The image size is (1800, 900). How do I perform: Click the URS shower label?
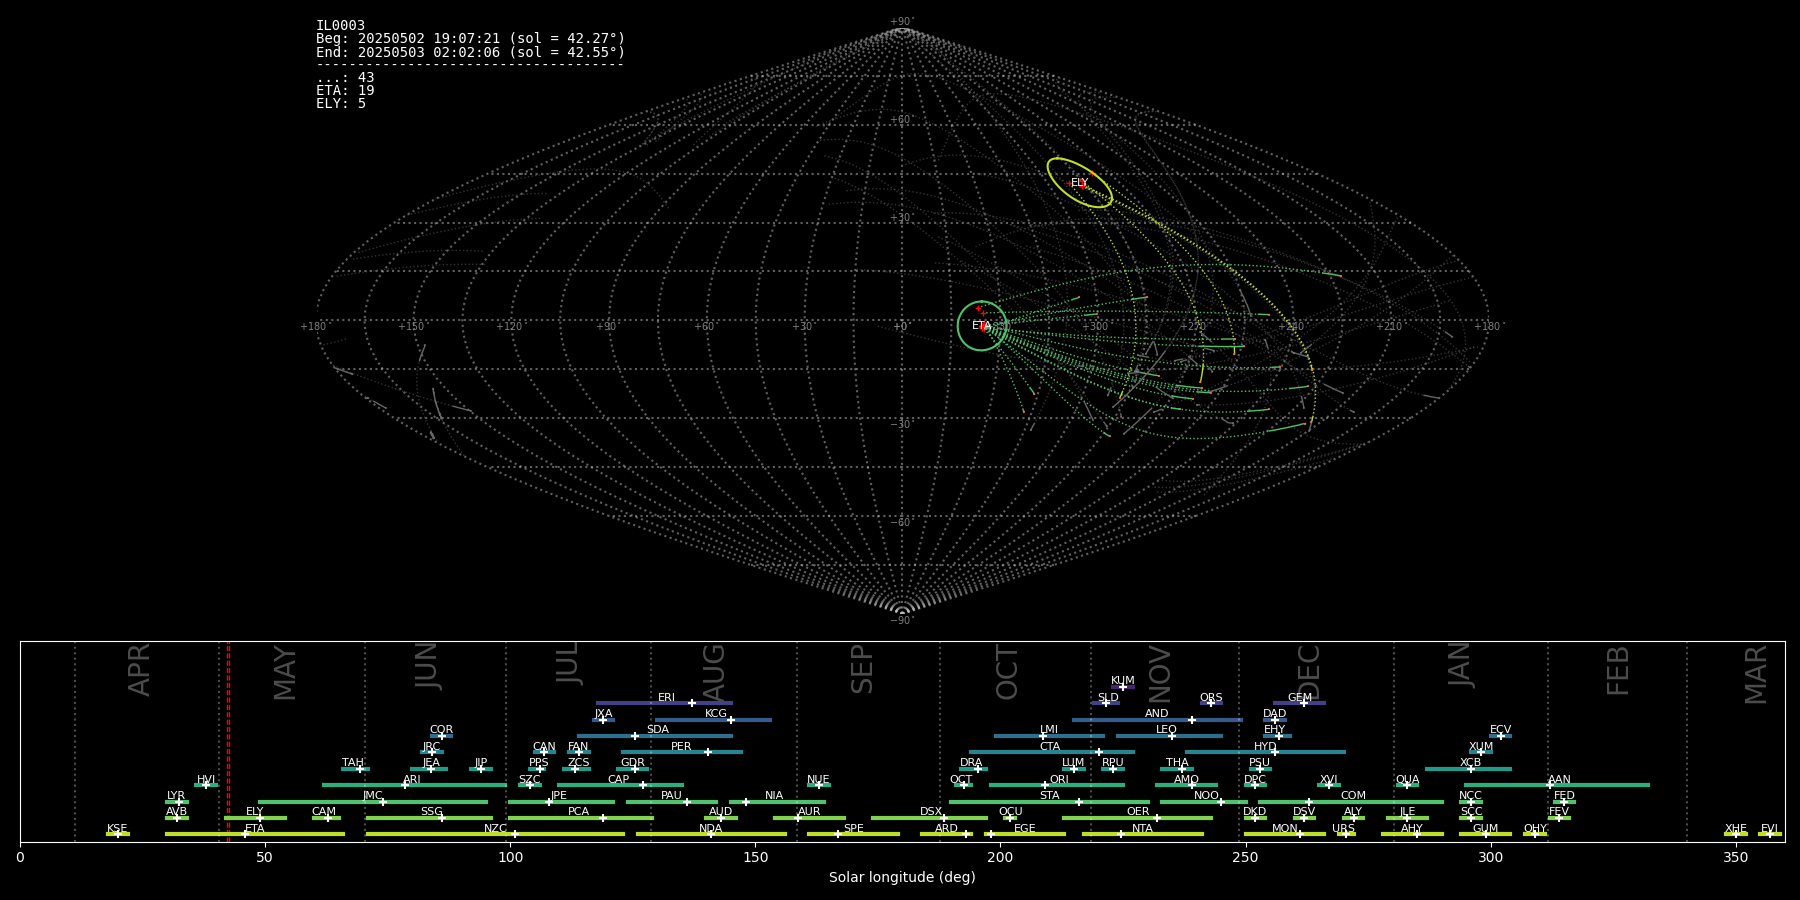(x=1343, y=828)
